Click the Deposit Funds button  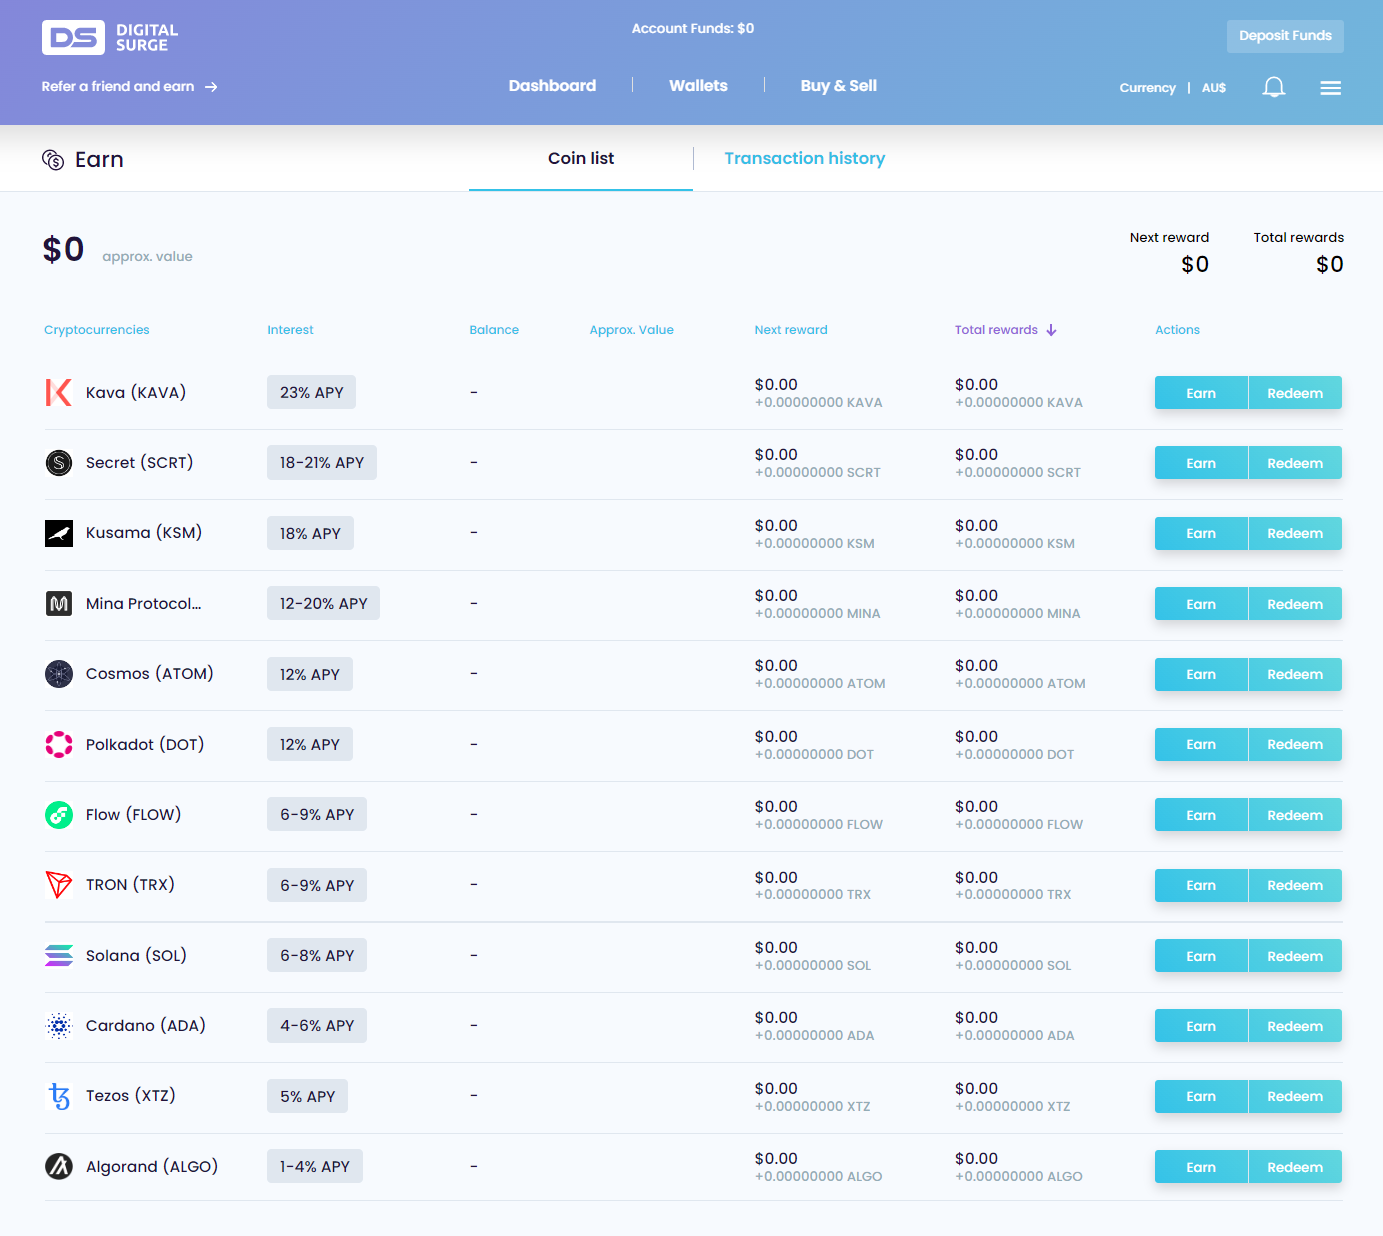click(x=1285, y=36)
